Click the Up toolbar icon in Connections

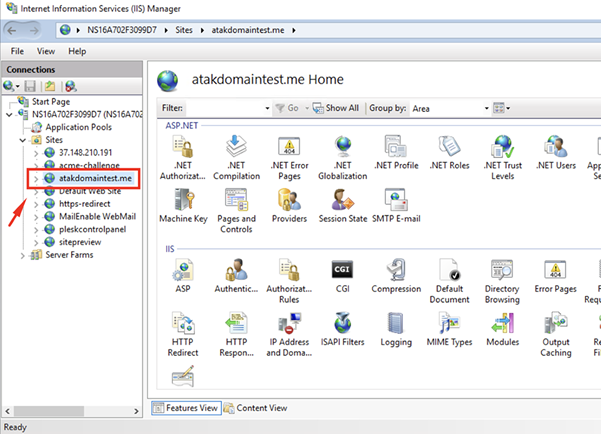coord(50,86)
